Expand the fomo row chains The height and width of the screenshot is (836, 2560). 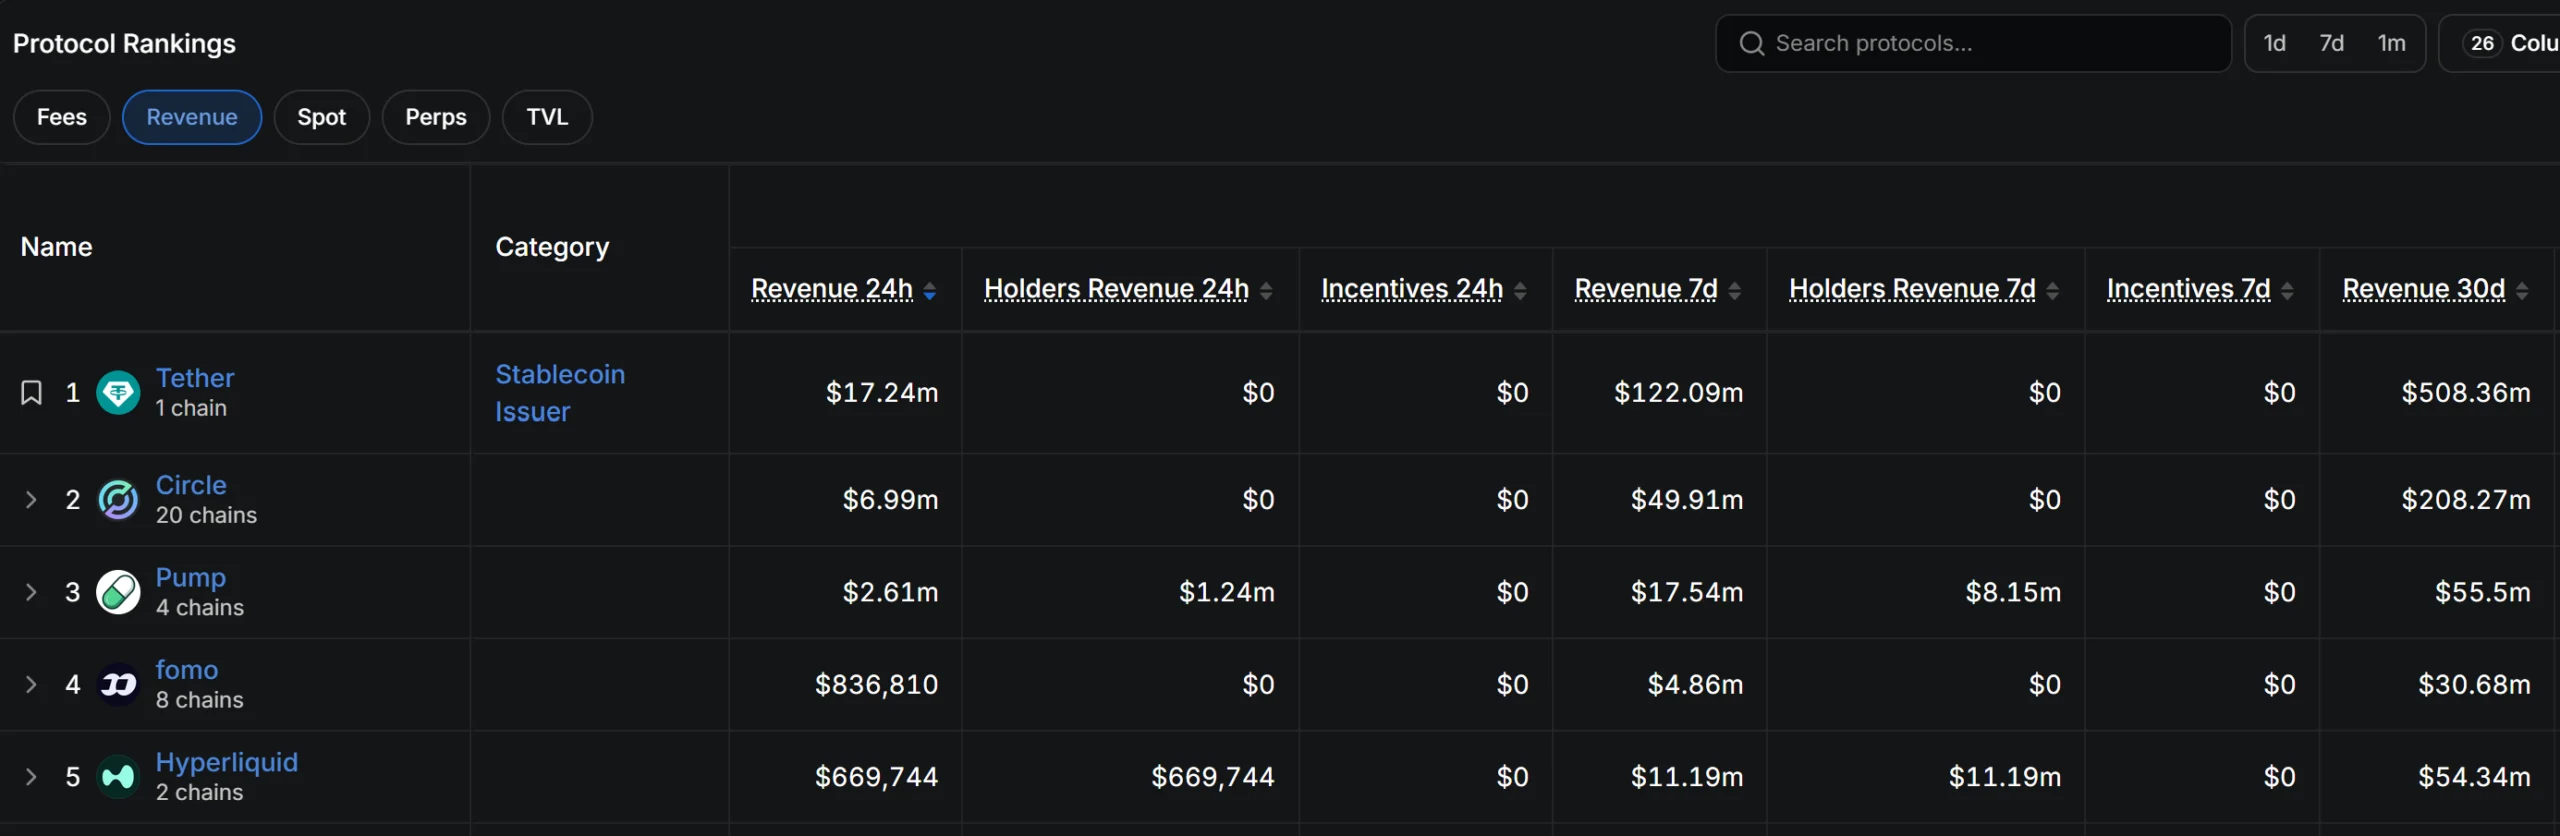(31, 684)
